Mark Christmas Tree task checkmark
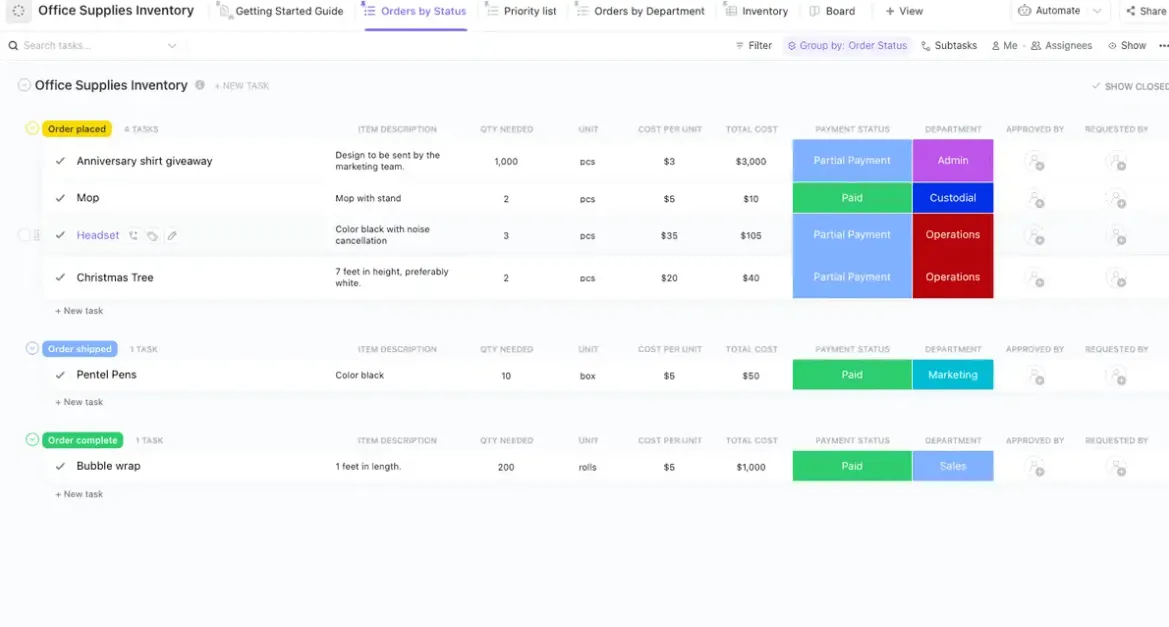 (x=60, y=277)
